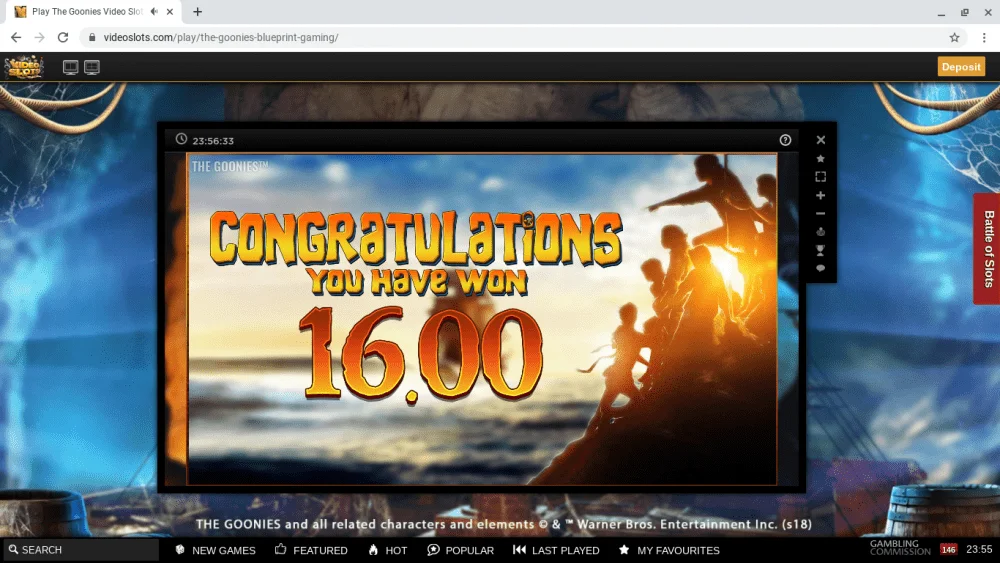Click the game session clock icon

coord(181,139)
